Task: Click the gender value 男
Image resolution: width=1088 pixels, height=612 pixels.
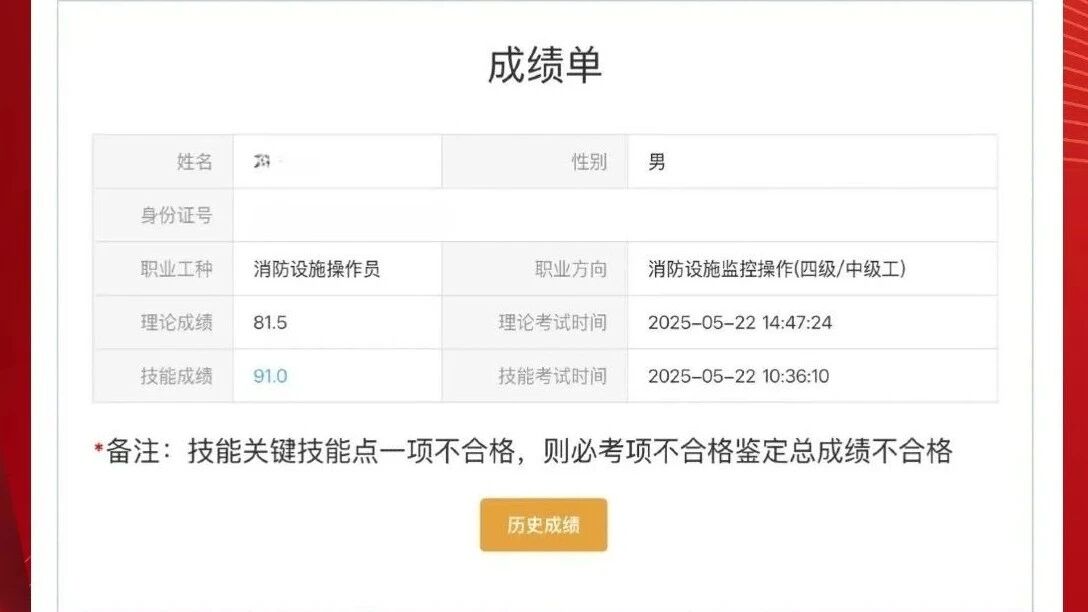Action: pos(657,162)
